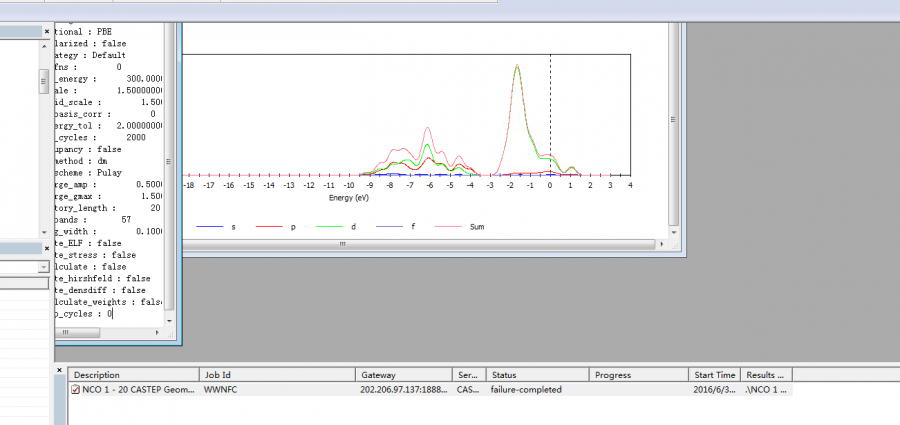Click the 'failure-completed' status cell

[x=526, y=389]
